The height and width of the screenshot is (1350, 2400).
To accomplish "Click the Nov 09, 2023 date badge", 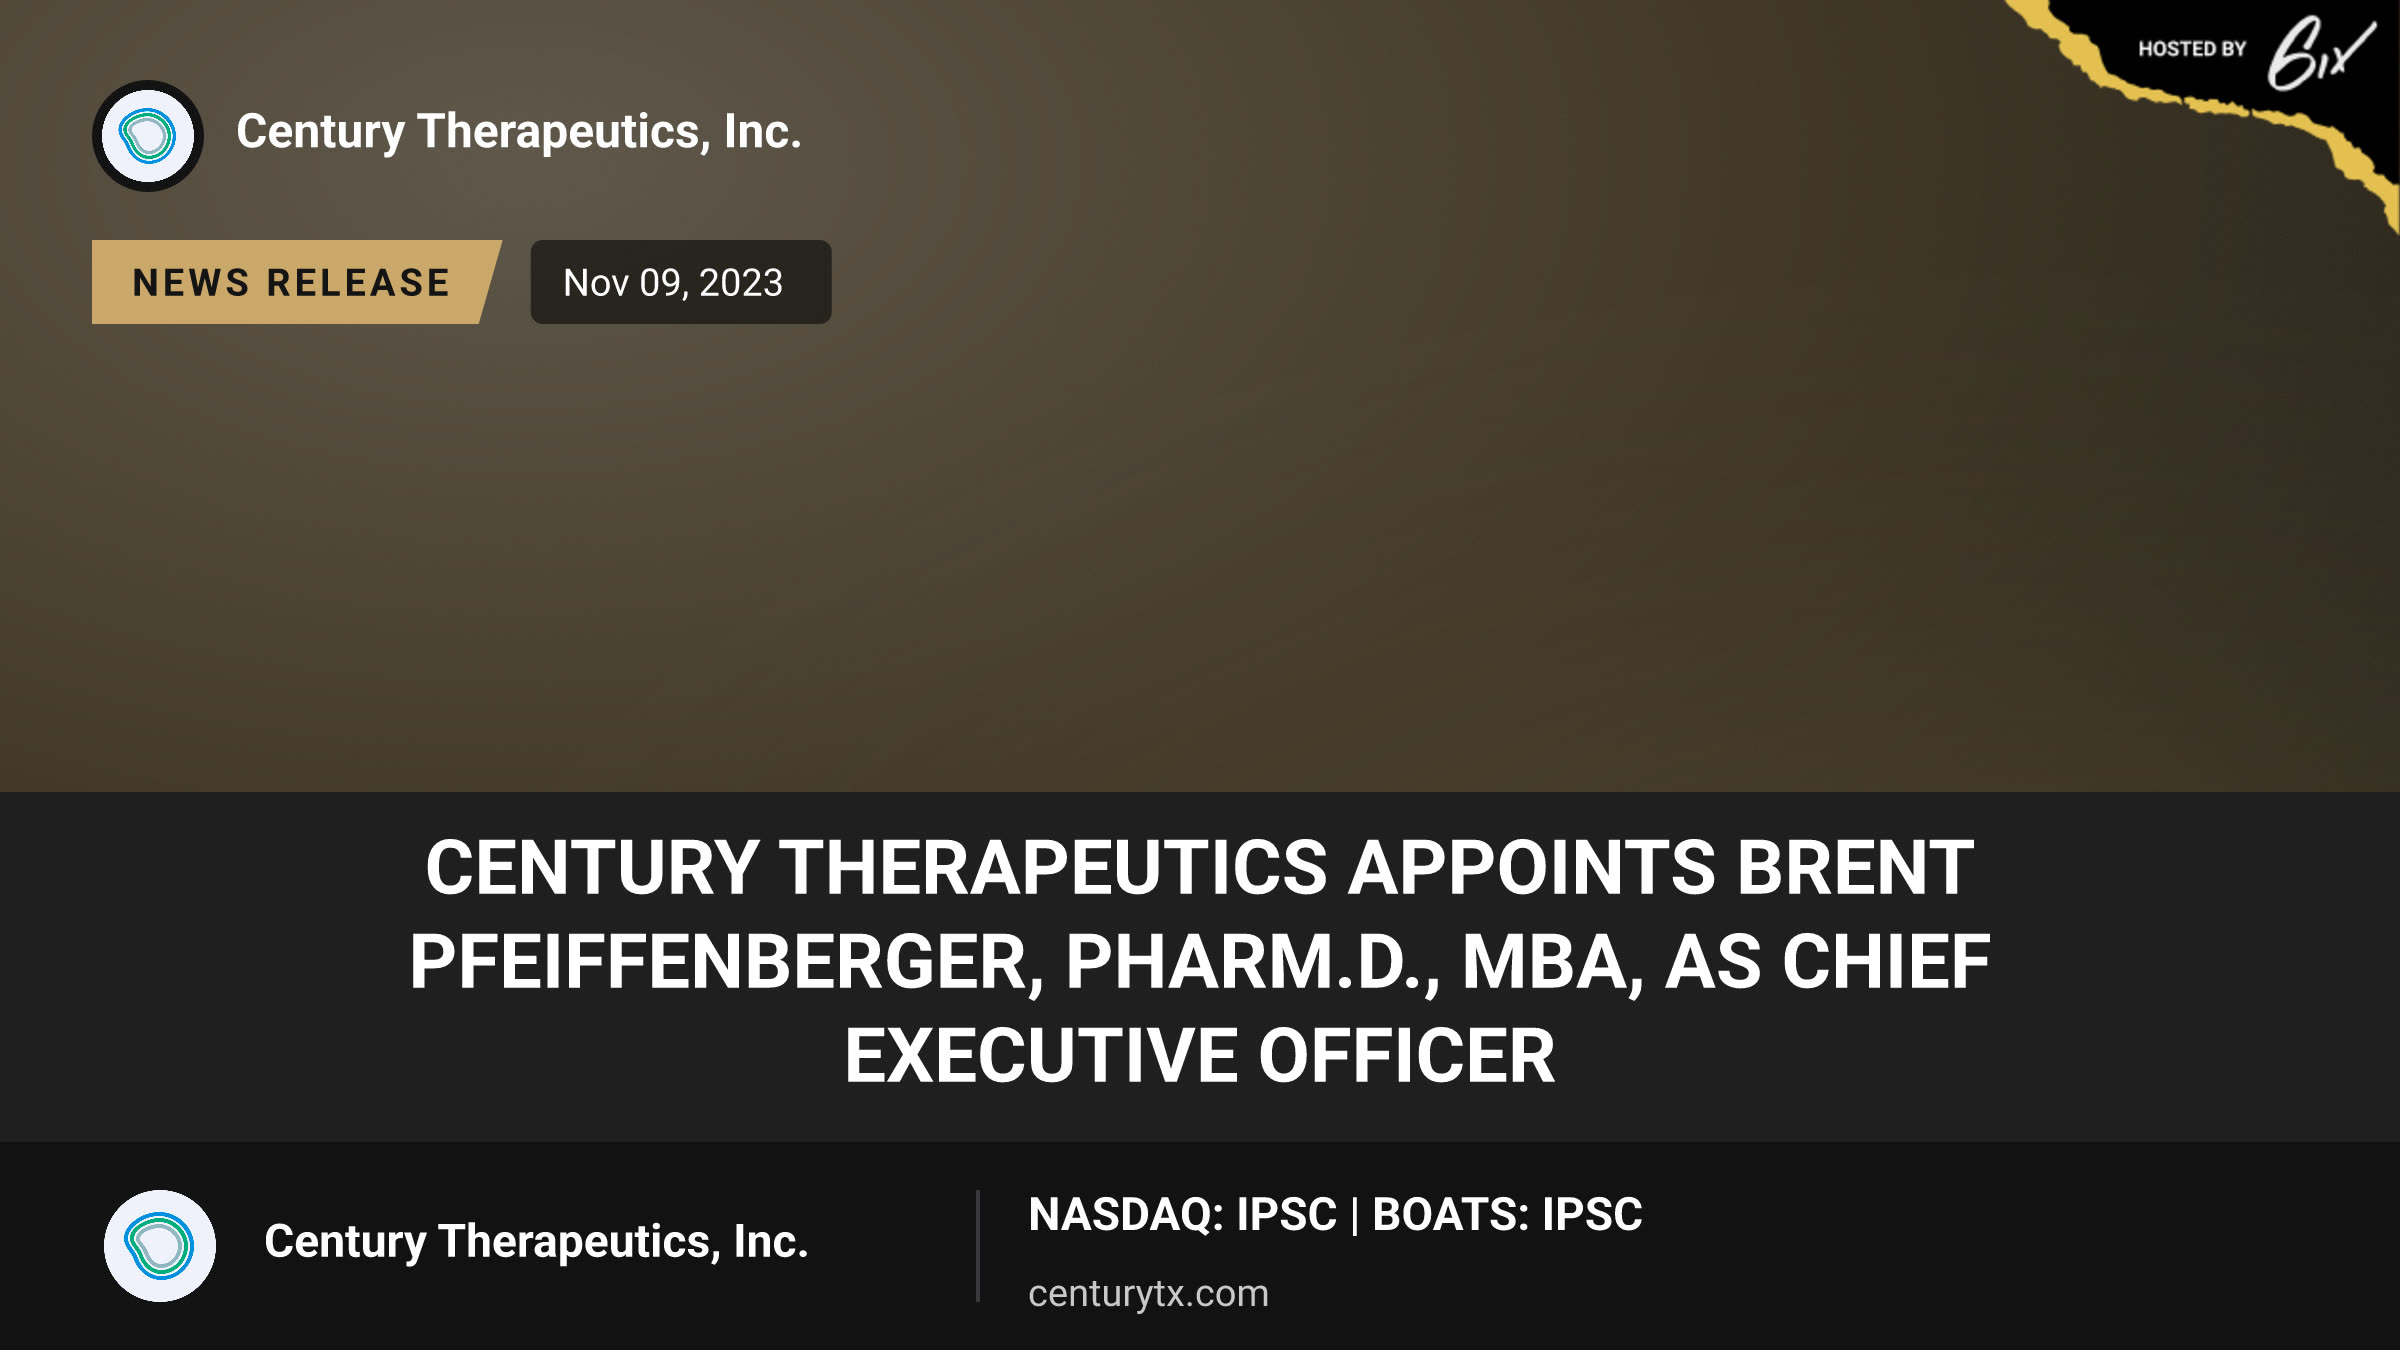I will pos(680,282).
